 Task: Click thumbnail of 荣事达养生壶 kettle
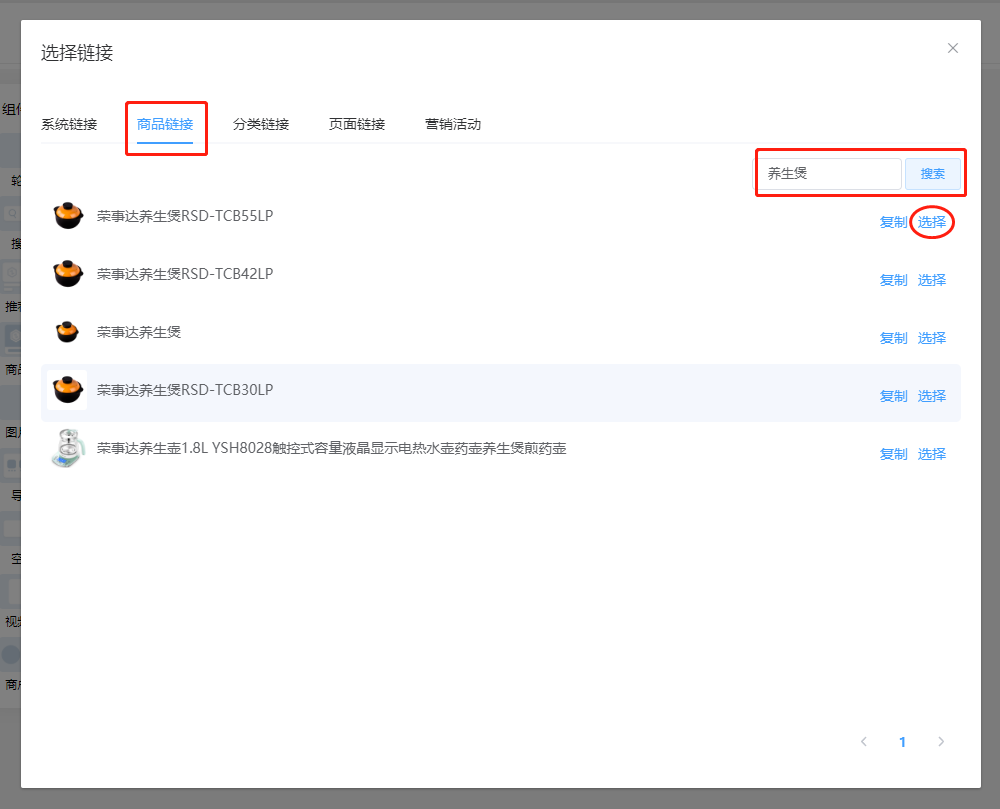tap(68, 448)
